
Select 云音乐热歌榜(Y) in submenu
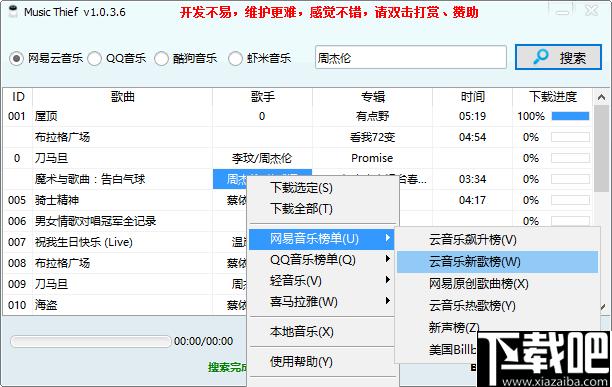[472, 305]
